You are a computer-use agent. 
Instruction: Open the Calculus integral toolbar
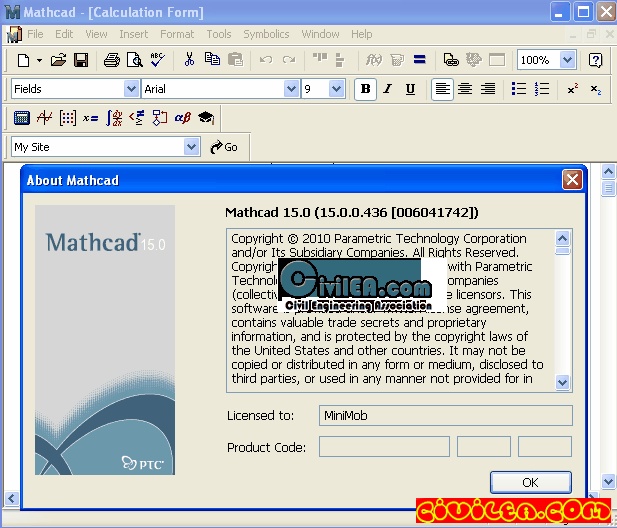pyautogui.click(x=114, y=118)
